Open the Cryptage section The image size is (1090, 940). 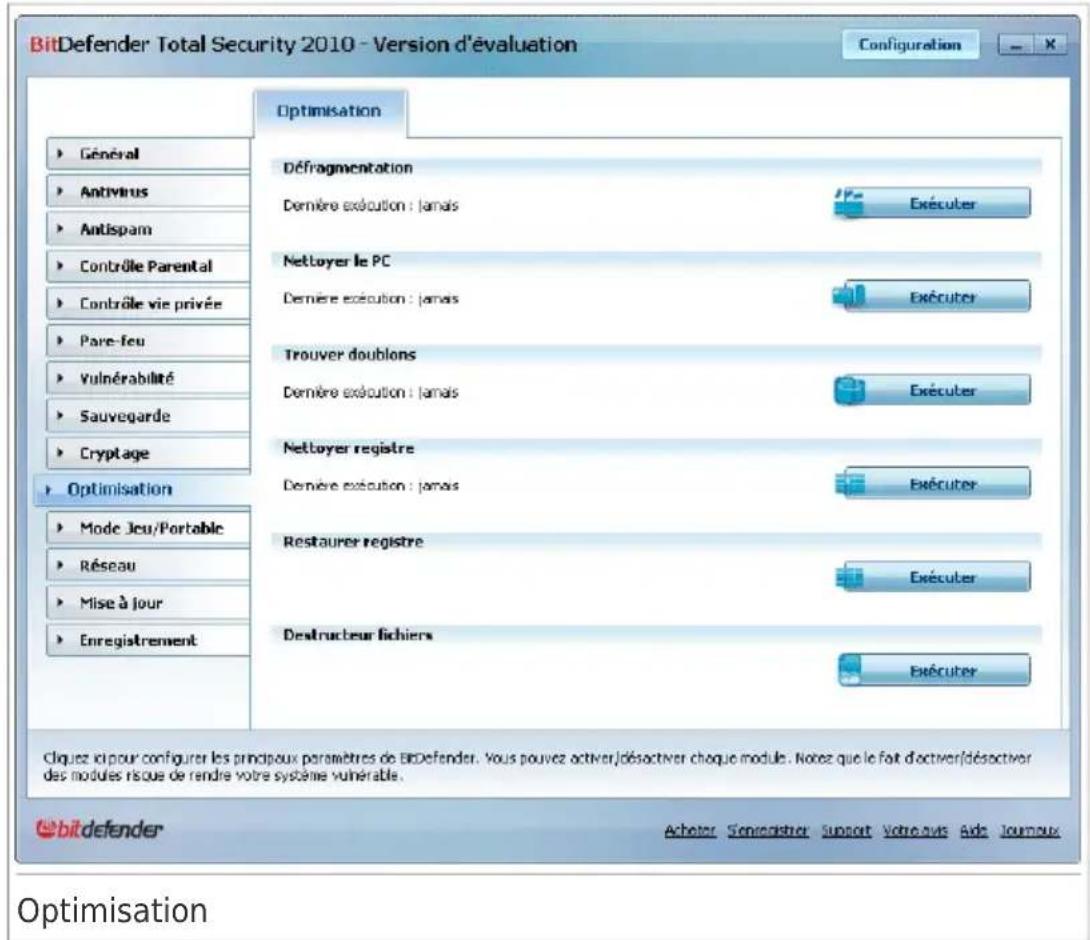coord(148,453)
